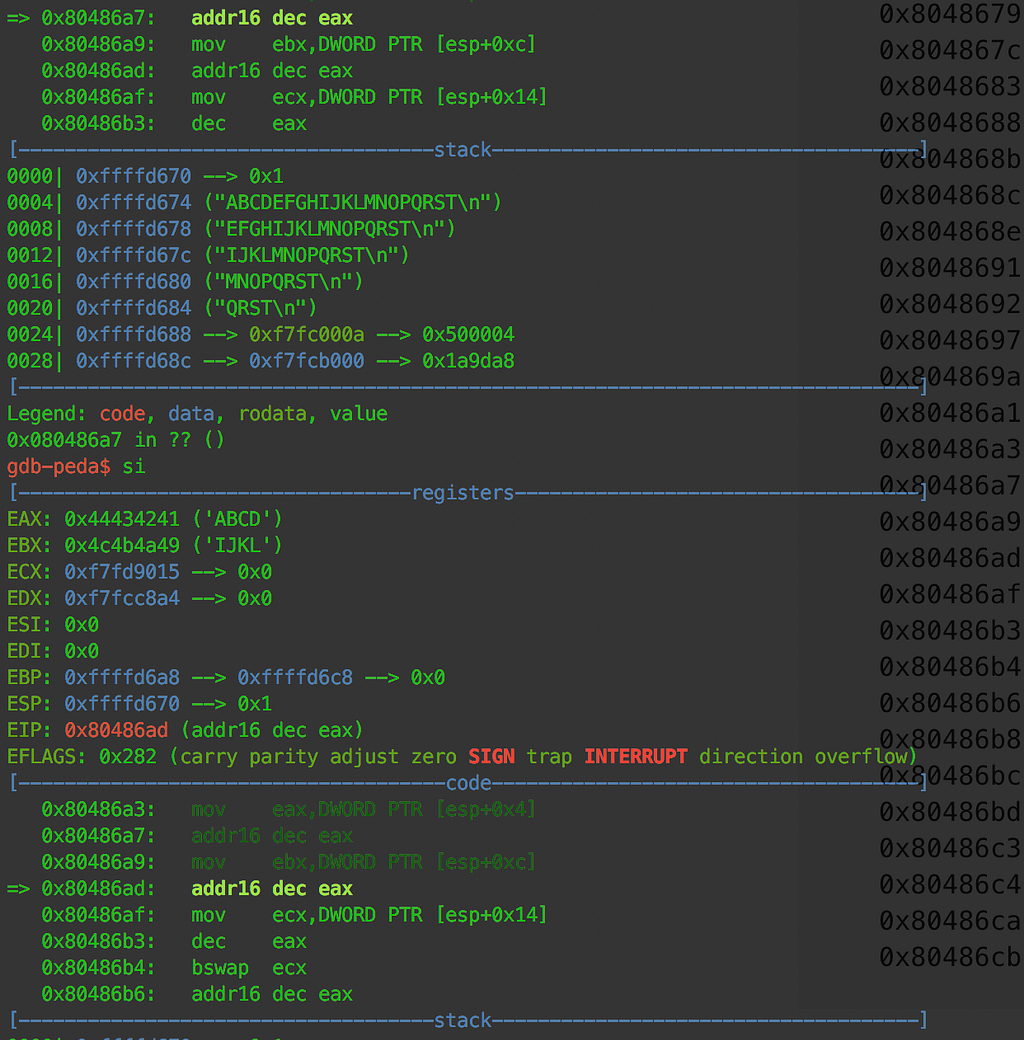Screen dimensions: 1024x1040
Task: Select 0x80486c3 in the black address list
Action: pyautogui.click(x=950, y=848)
